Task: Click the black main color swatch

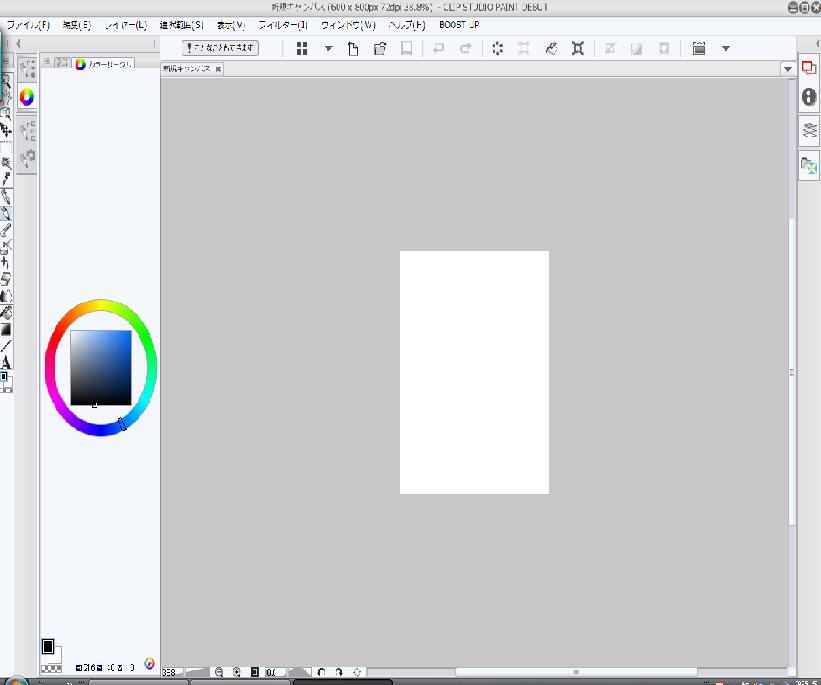Action: 47,646
